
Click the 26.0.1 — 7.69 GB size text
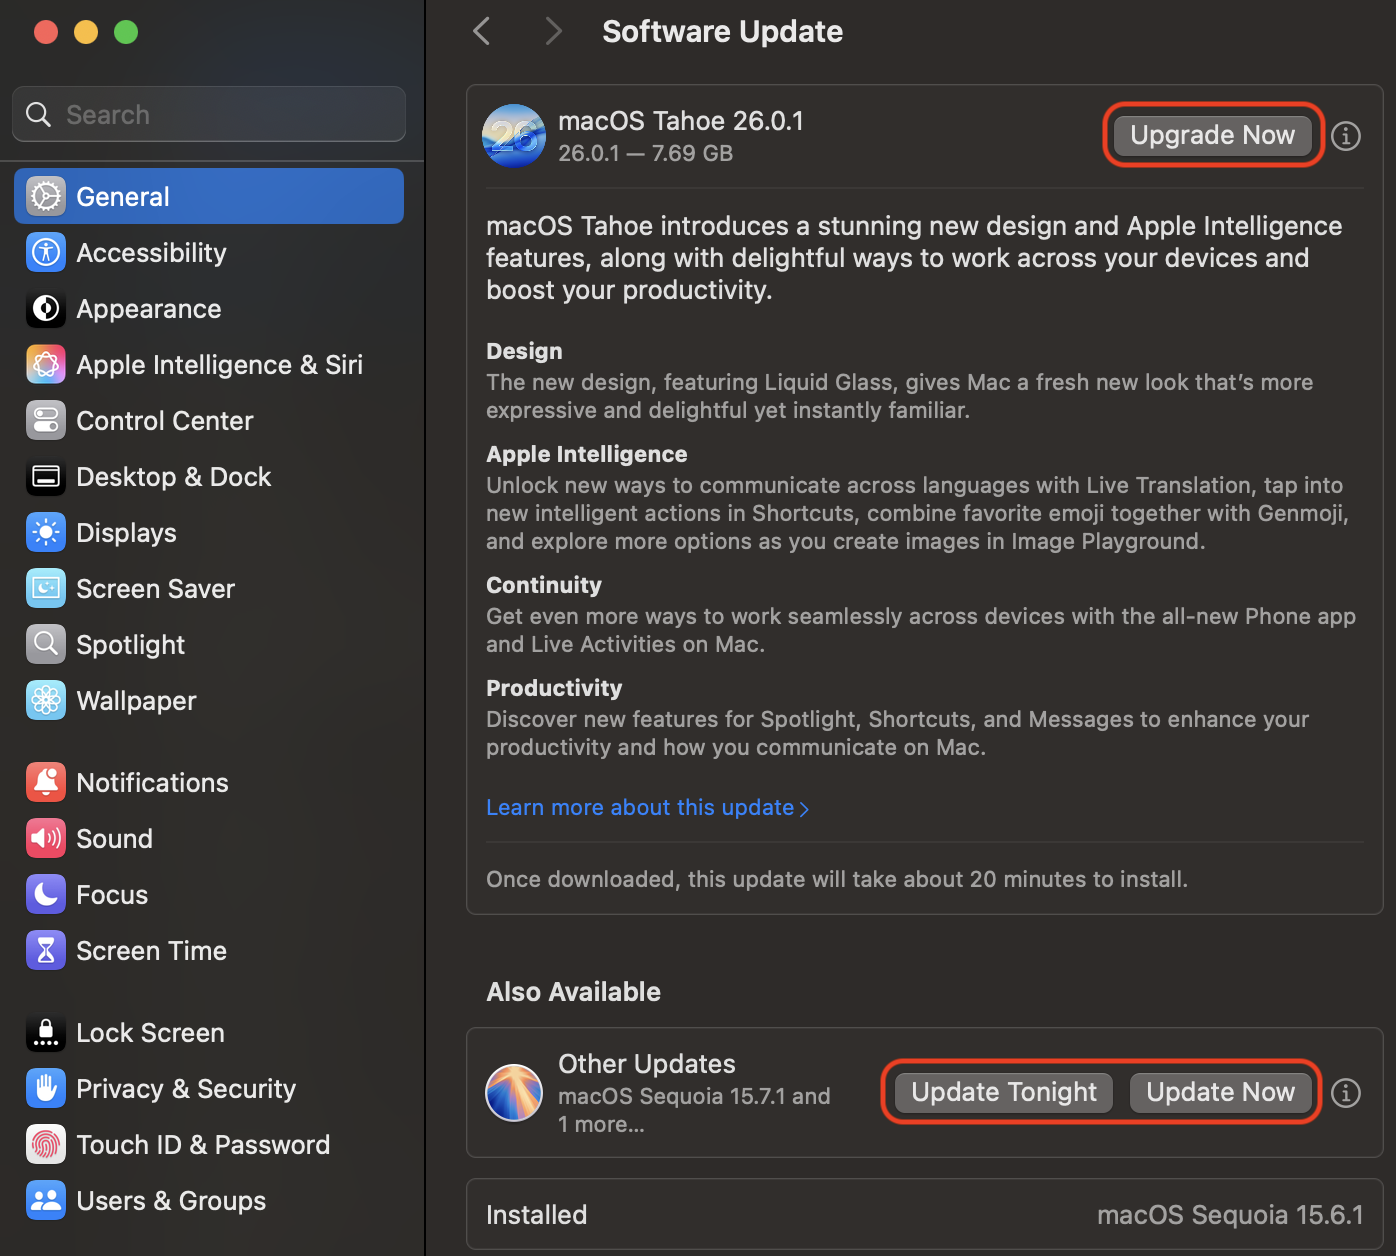646,153
